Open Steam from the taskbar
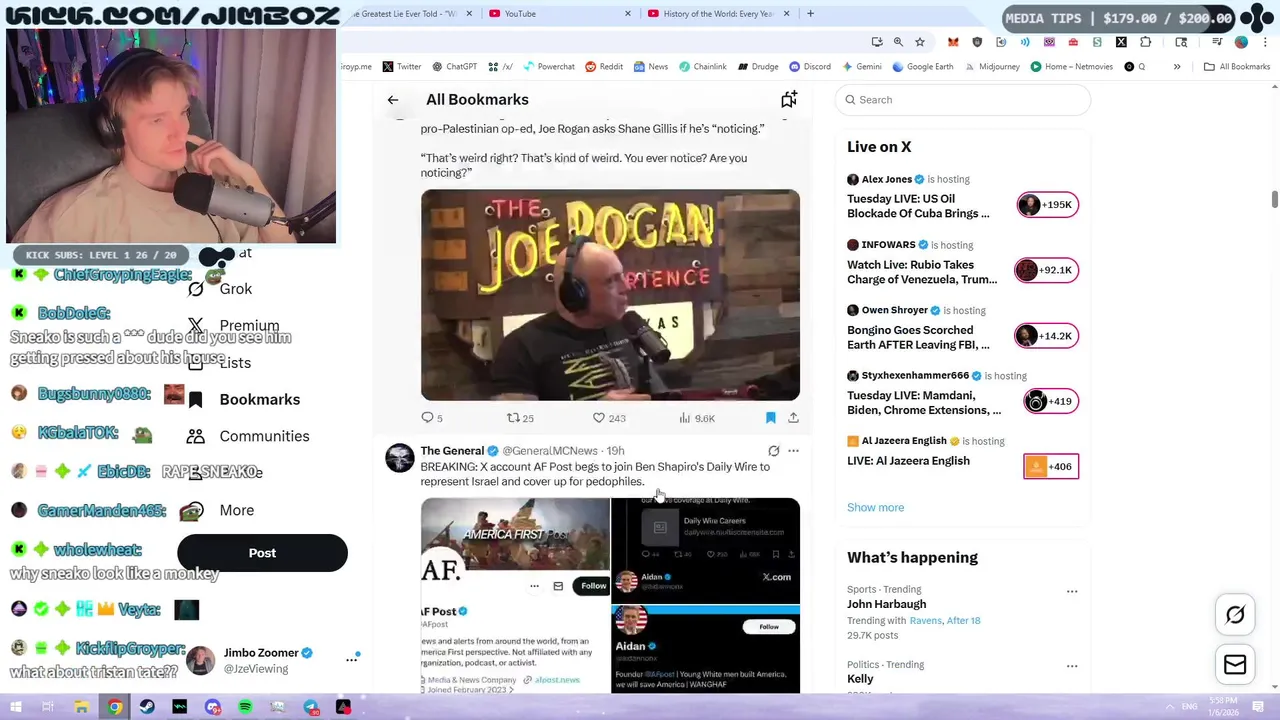1280x720 pixels. (x=147, y=707)
